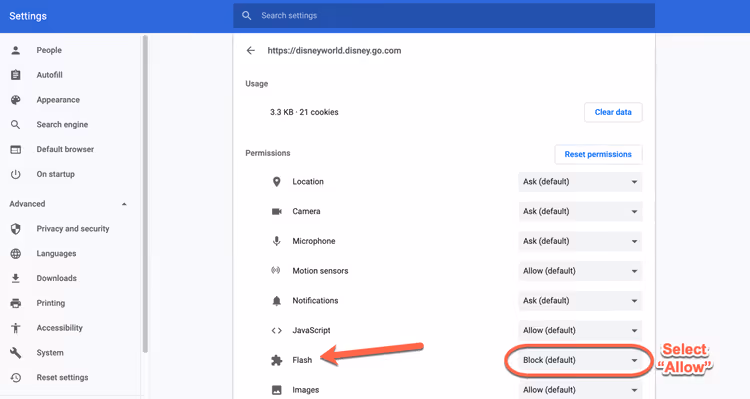750x399 pixels.
Task: Open the JavaScript permission dropdown
Action: point(580,330)
